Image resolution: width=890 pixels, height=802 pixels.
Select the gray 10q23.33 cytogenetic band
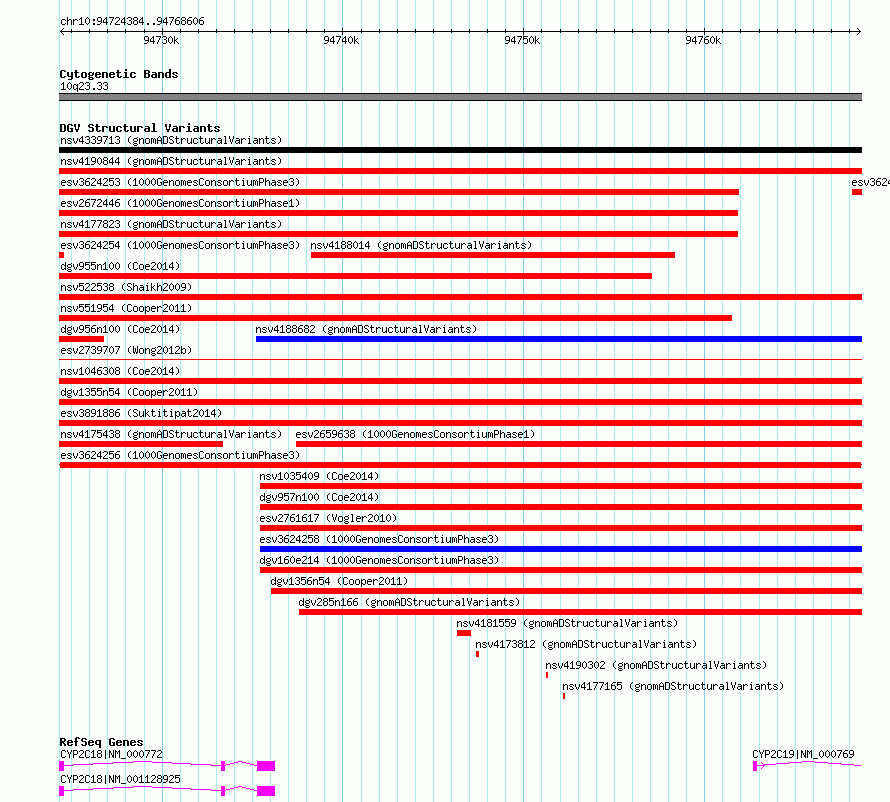[460, 97]
